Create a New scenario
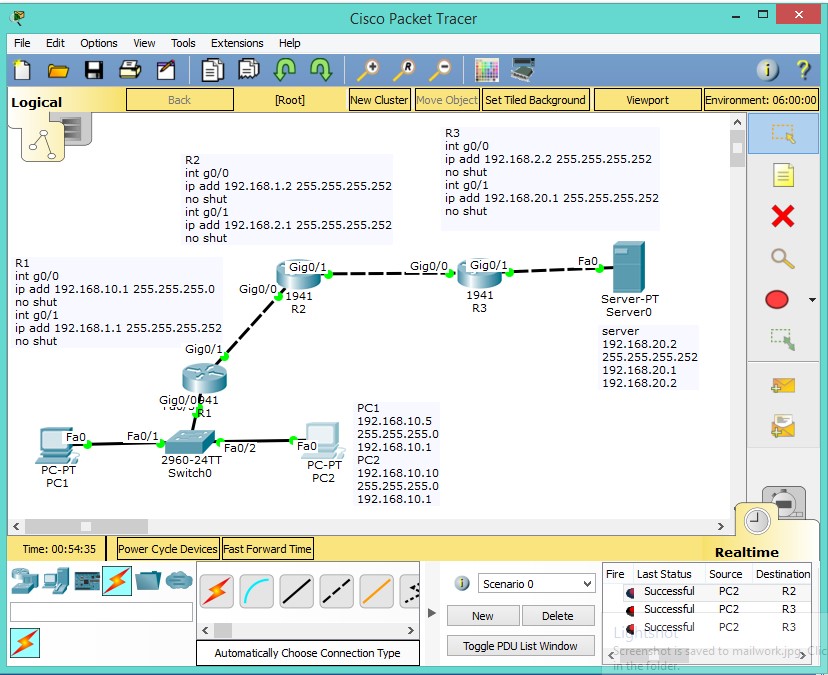The width and height of the screenshot is (828, 675). pos(483,615)
